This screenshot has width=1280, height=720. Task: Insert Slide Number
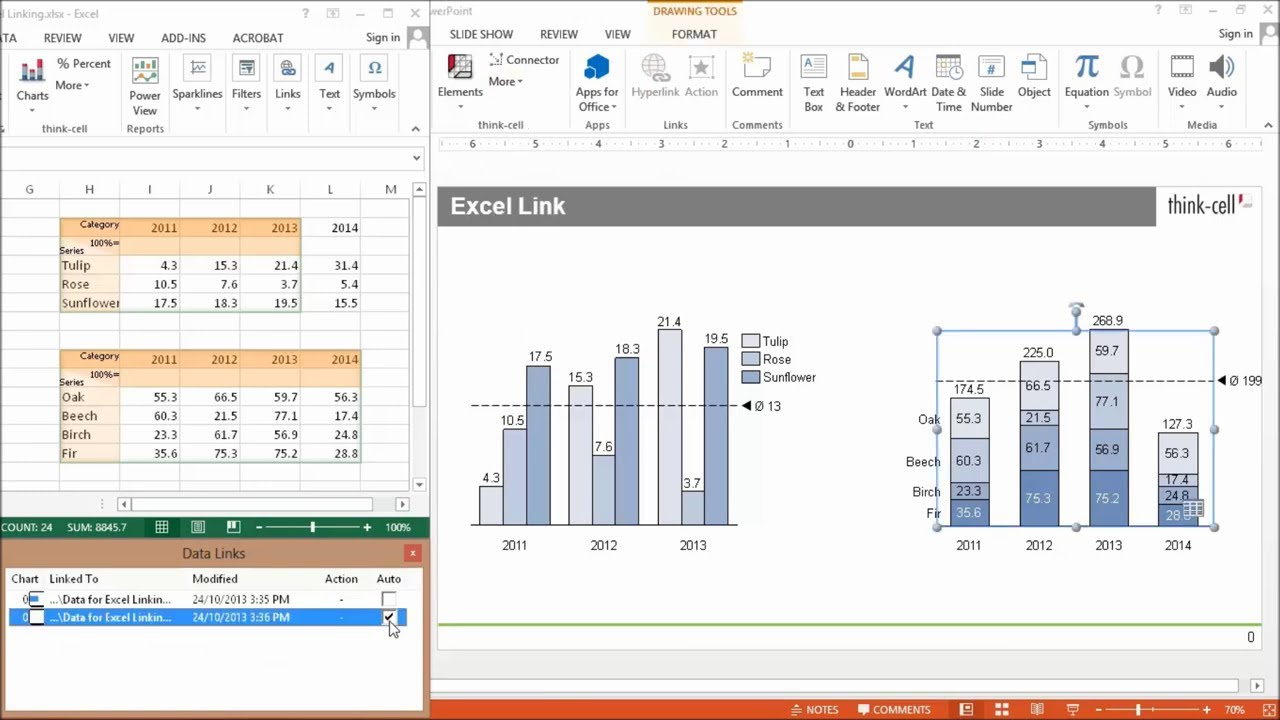[991, 84]
